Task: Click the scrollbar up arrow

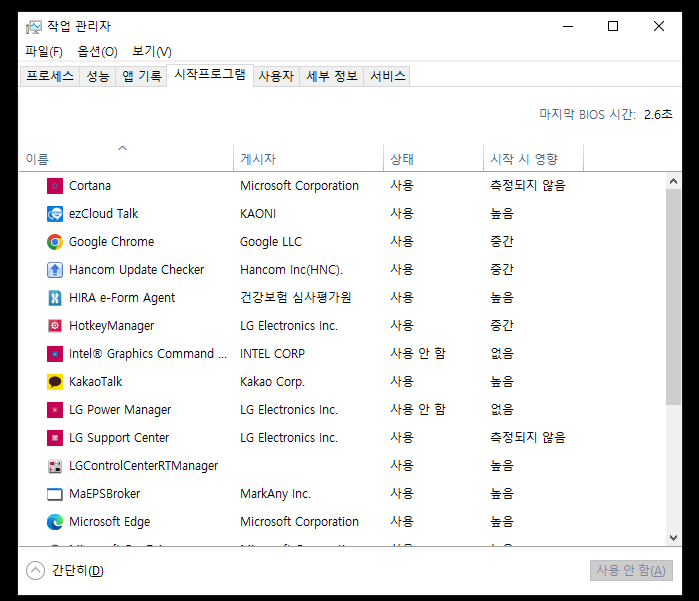Action: point(673,181)
